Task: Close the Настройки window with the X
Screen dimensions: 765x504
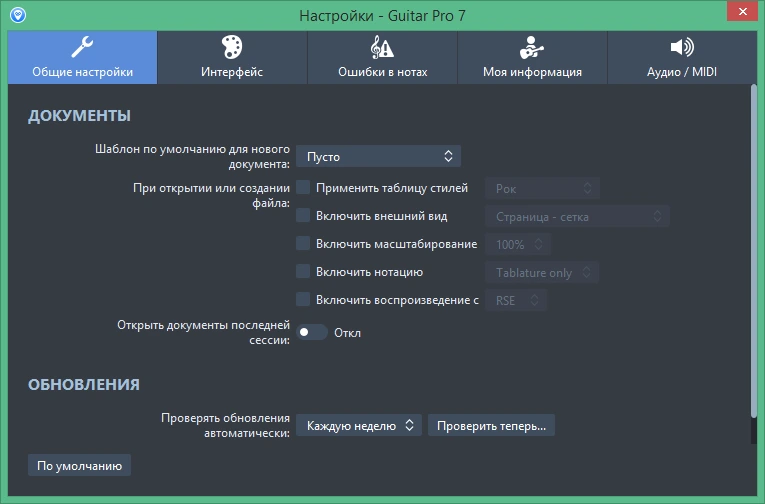Action: 742,11
